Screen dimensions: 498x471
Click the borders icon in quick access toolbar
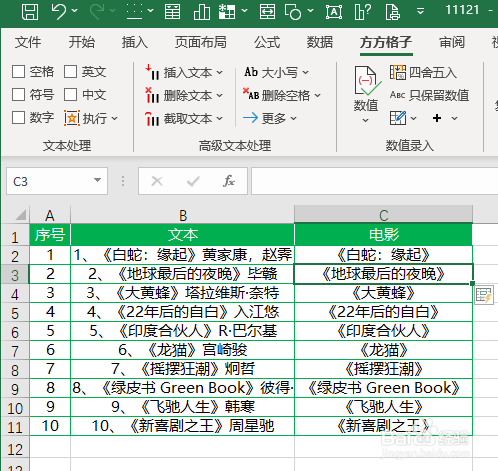point(135,12)
